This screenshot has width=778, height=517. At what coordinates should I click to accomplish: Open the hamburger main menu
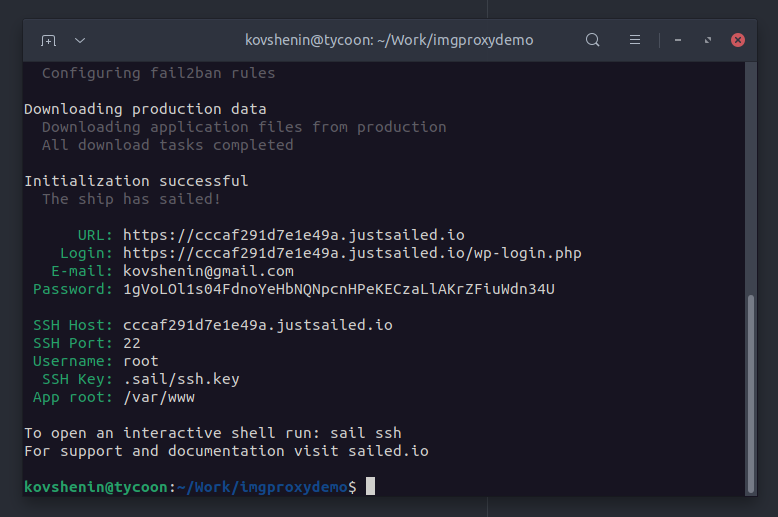click(x=635, y=40)
